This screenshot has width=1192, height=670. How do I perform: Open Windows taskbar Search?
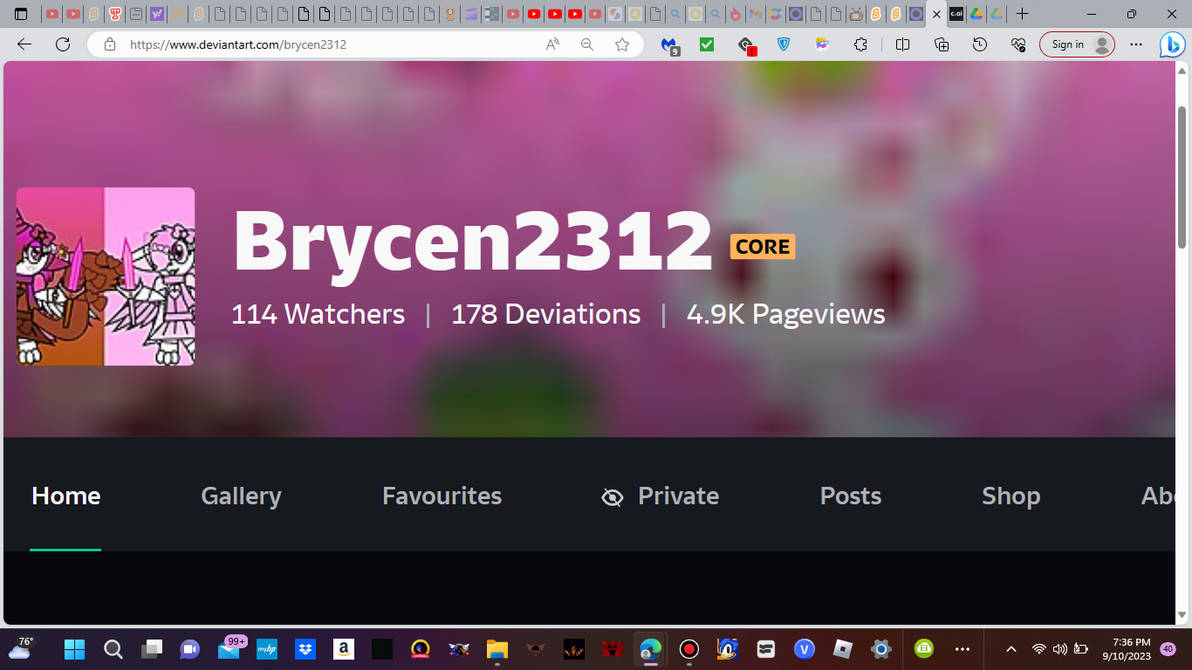[x=113, y=649]
